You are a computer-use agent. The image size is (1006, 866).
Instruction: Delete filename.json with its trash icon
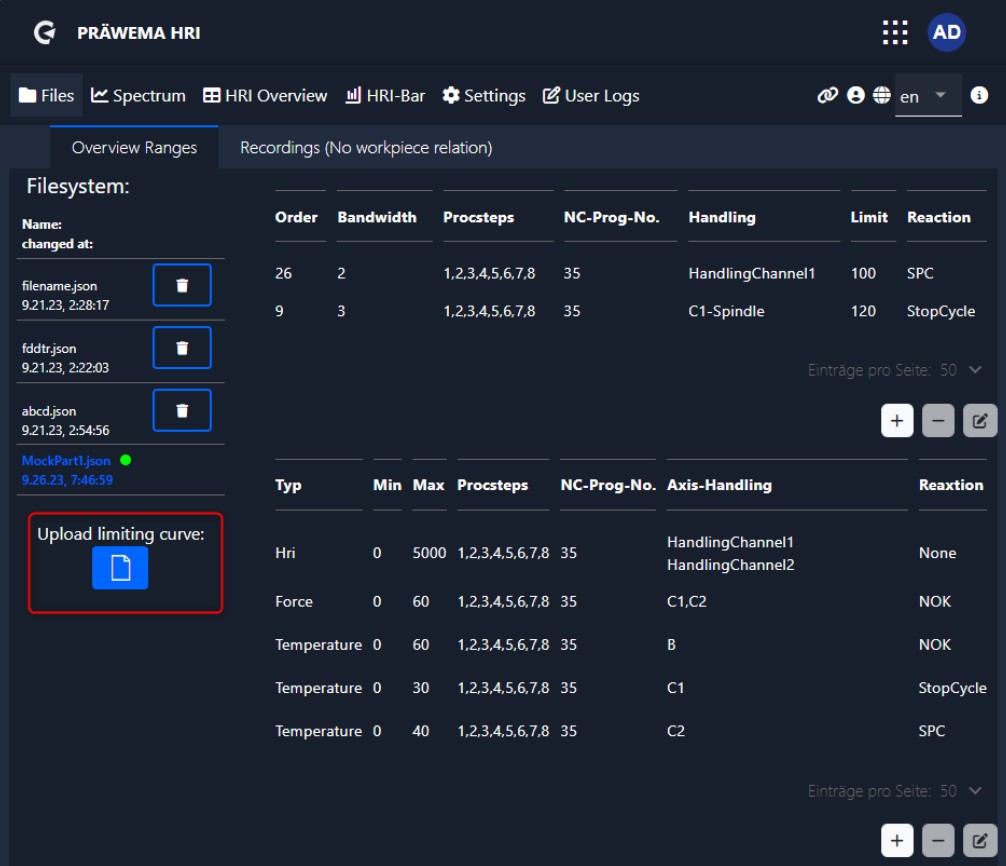click(182, 285)
